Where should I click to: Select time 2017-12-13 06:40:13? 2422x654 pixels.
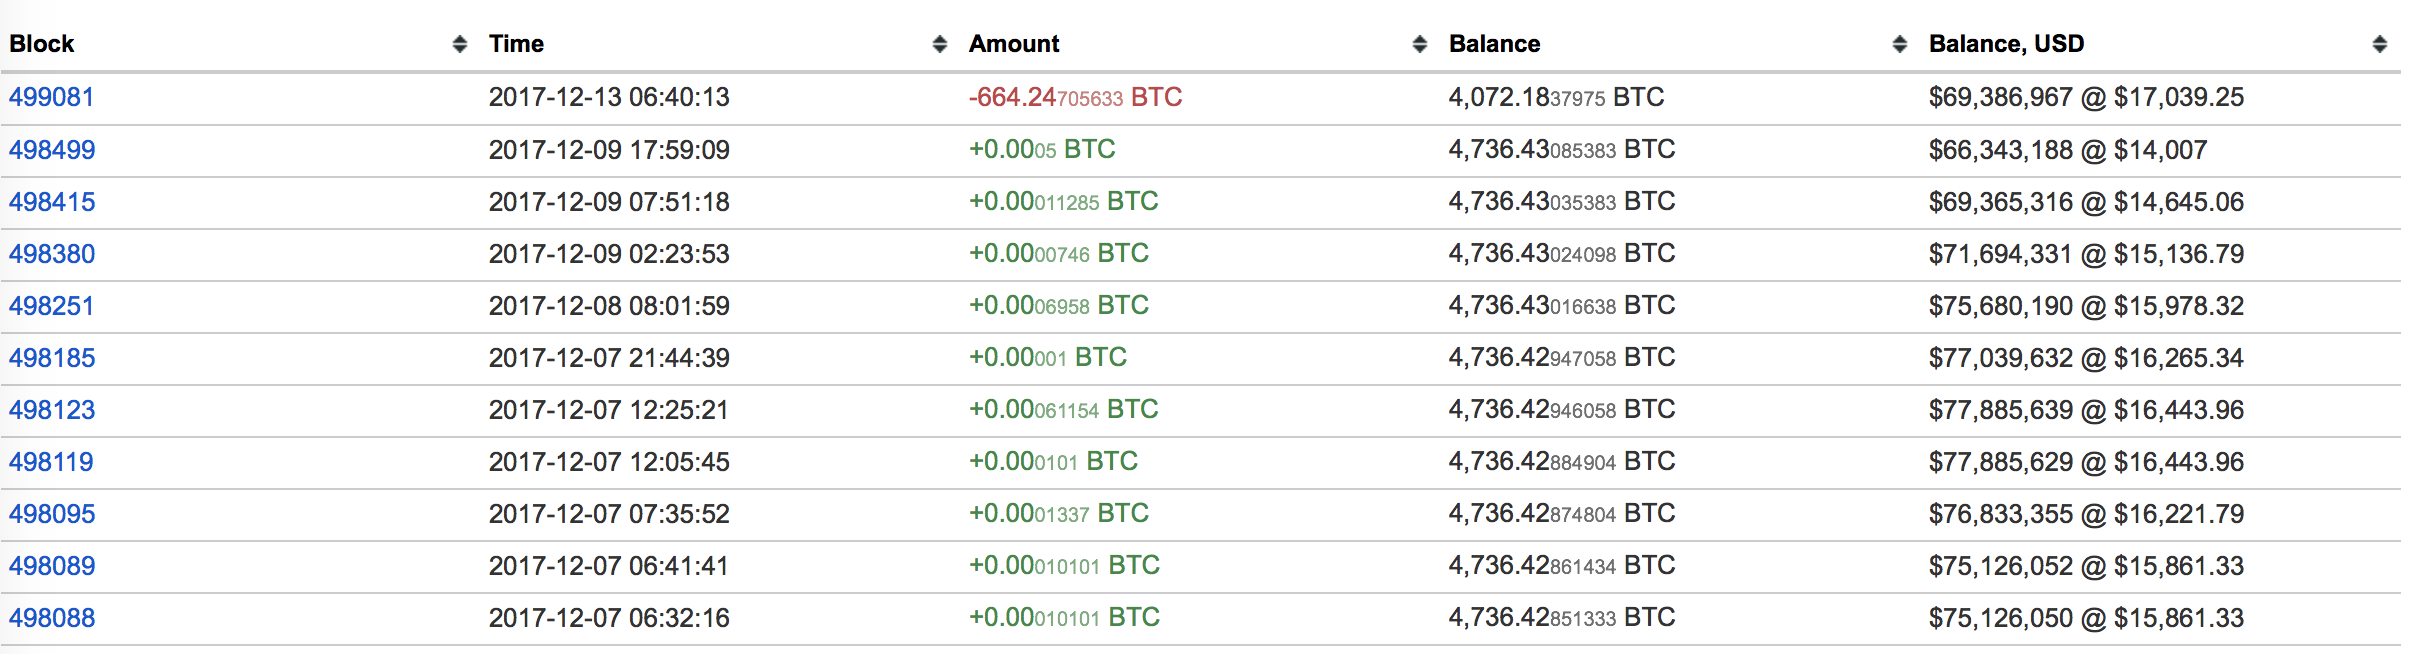(609, 97)
